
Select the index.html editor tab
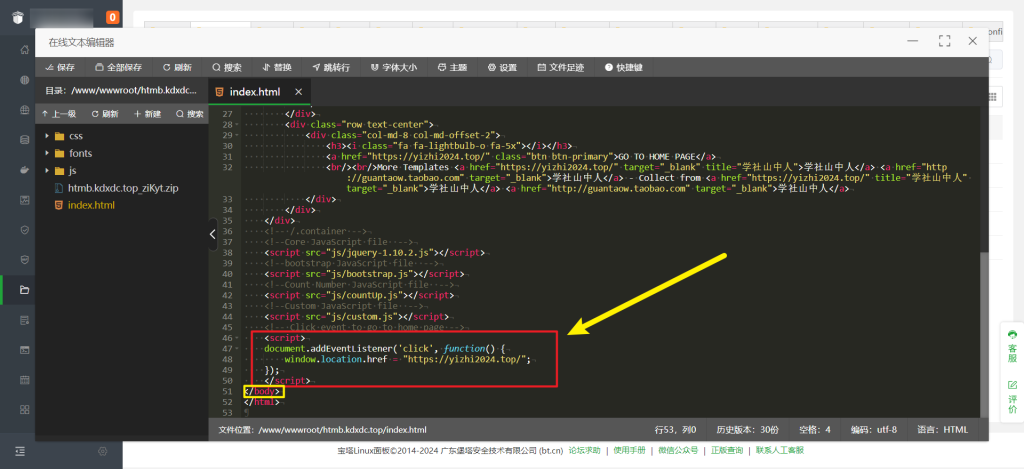point(254,92)
